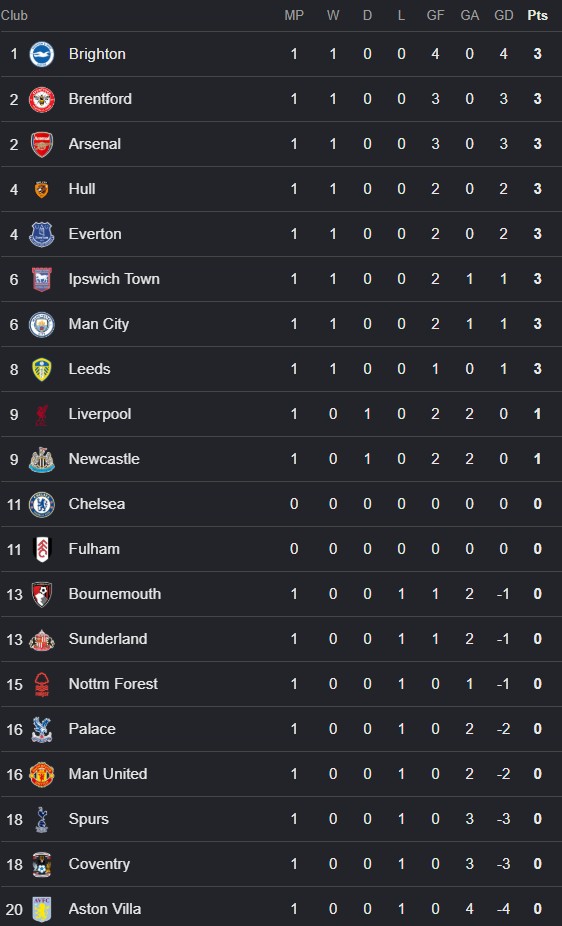Open the Nottm Forest team link
The width and height of the screenshot is (562, 926).
113,684
